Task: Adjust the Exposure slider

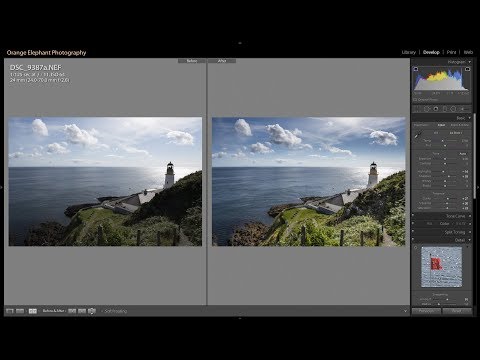Action: 445,159
